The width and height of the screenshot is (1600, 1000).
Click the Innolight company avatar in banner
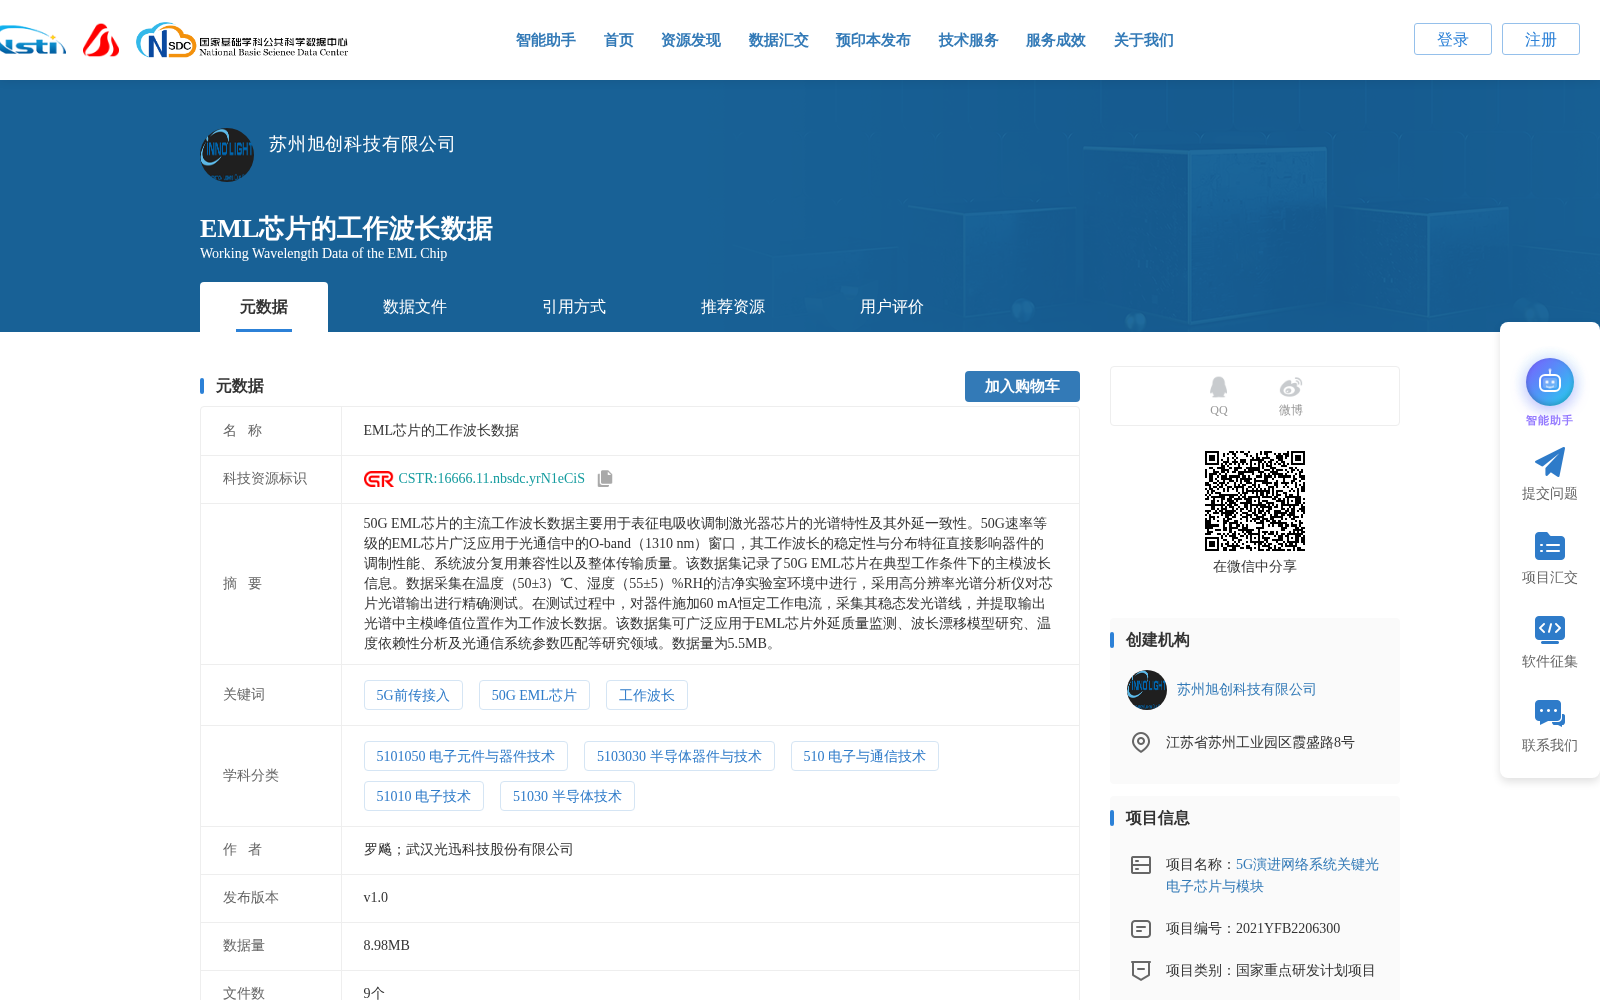227,155
